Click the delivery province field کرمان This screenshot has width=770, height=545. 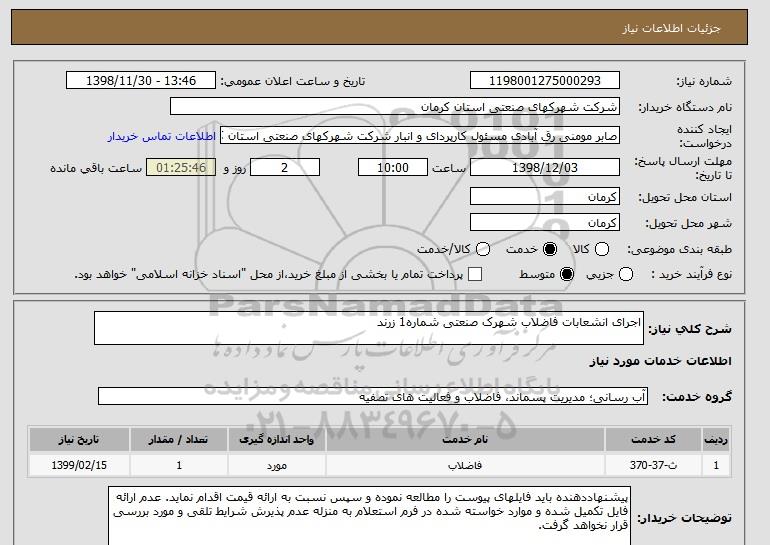[x=545, y=196]
